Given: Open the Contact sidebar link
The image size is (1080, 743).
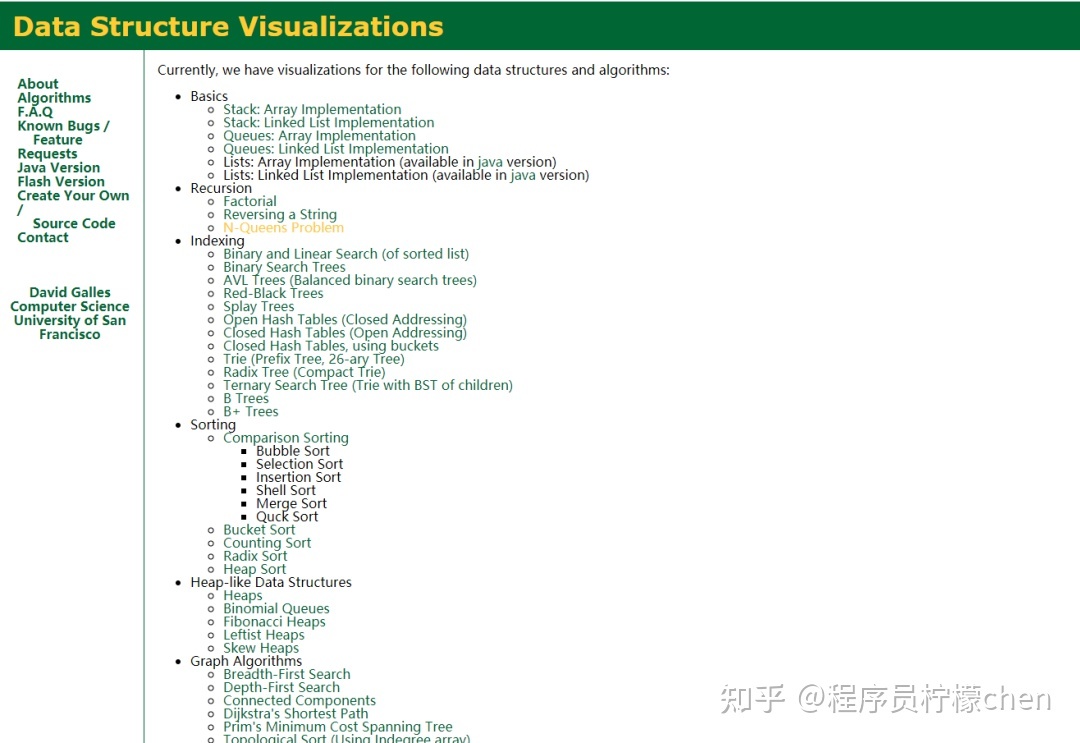Looking at the screenshot, I should [43, 238].
